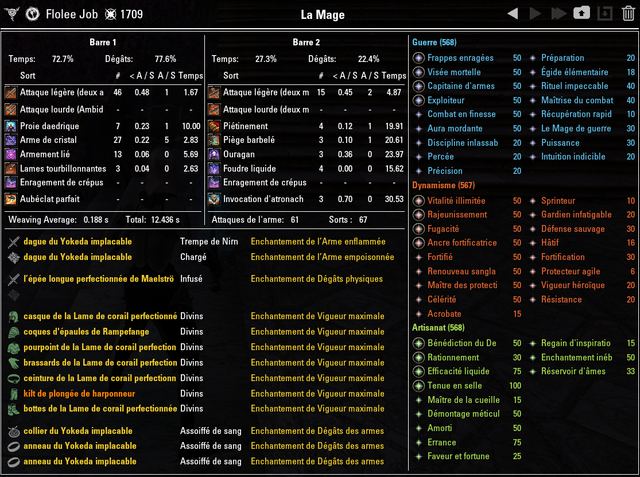Click the l'épée longue perfectionnée de Maelströ item
Image resolution: width=640 pixels, height=477 pixels.
(98, 279)
